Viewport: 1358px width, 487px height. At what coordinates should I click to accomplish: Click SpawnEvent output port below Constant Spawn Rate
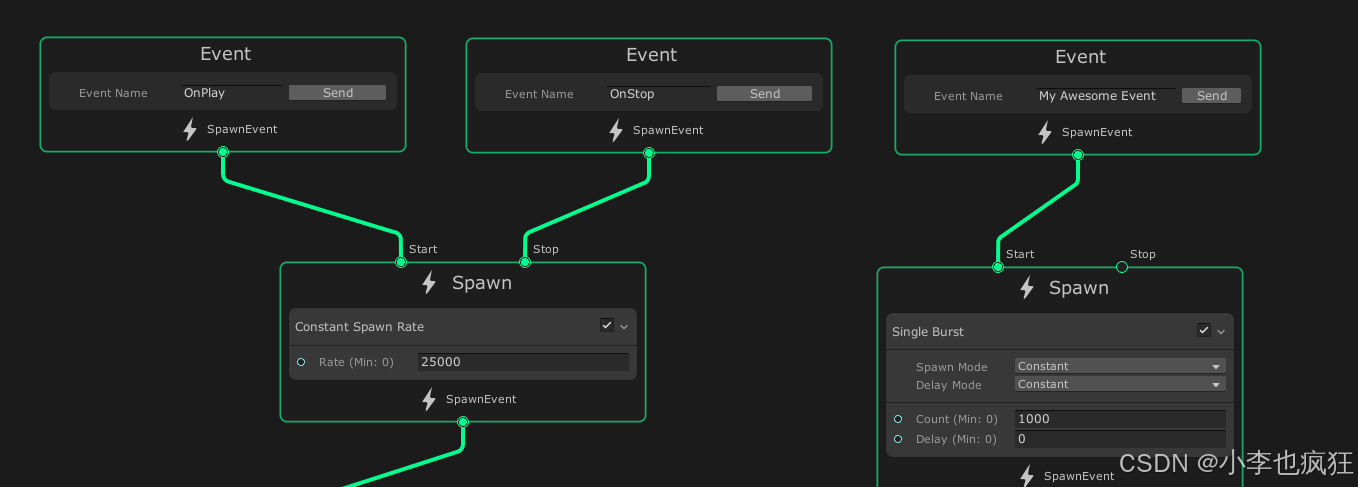463,422
